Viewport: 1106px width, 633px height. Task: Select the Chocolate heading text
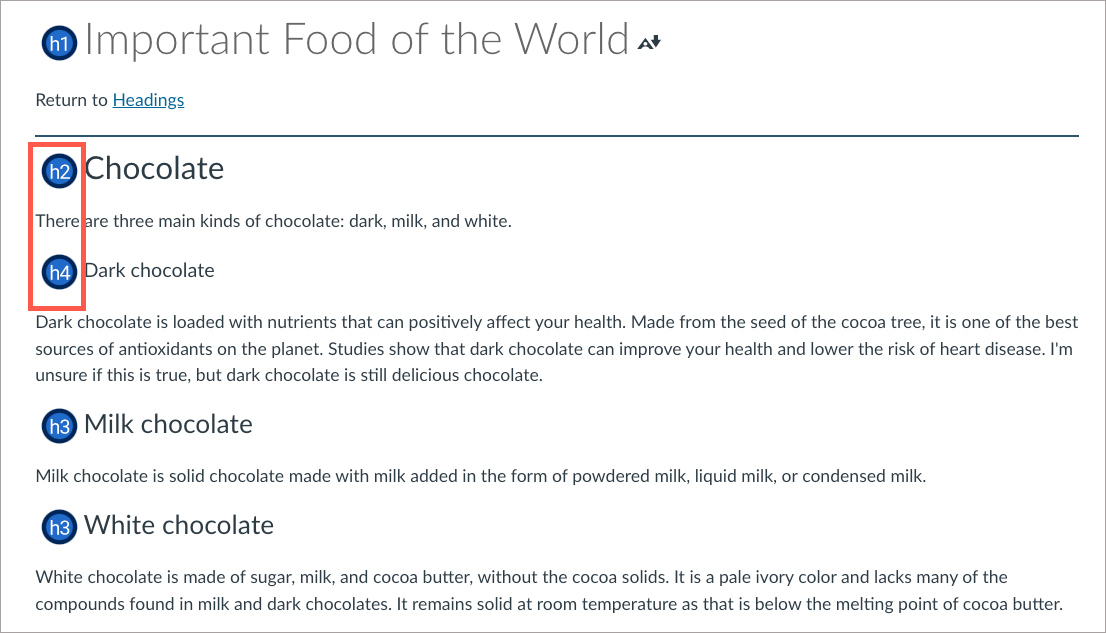[x=154, y=169]
